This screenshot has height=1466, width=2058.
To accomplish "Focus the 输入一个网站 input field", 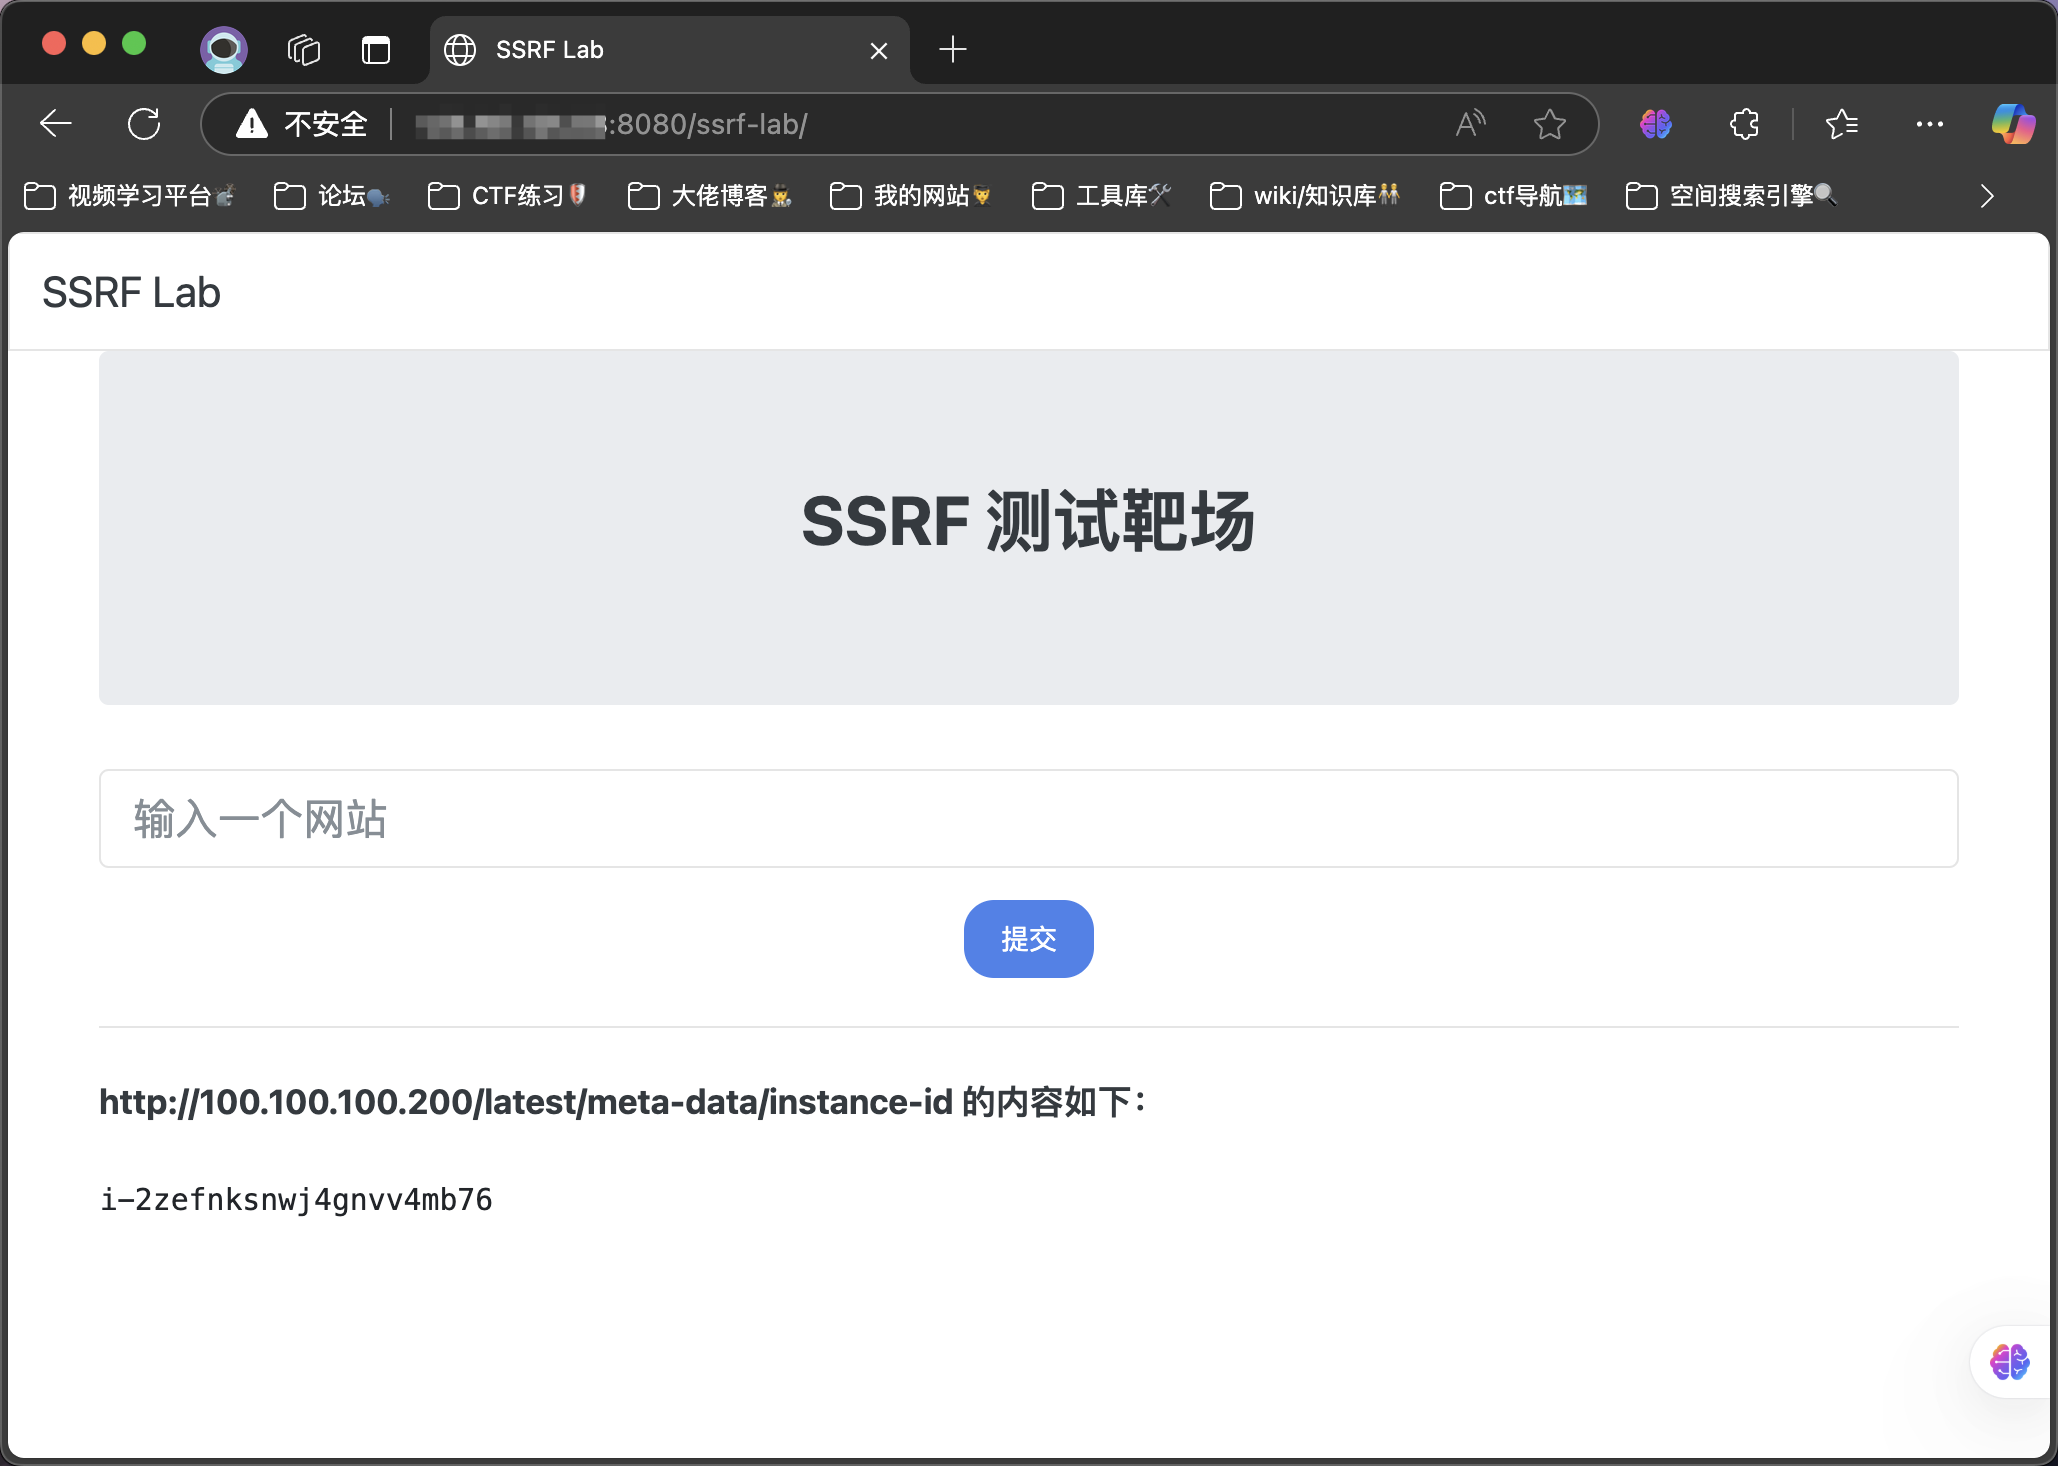I will (1028, 818).
